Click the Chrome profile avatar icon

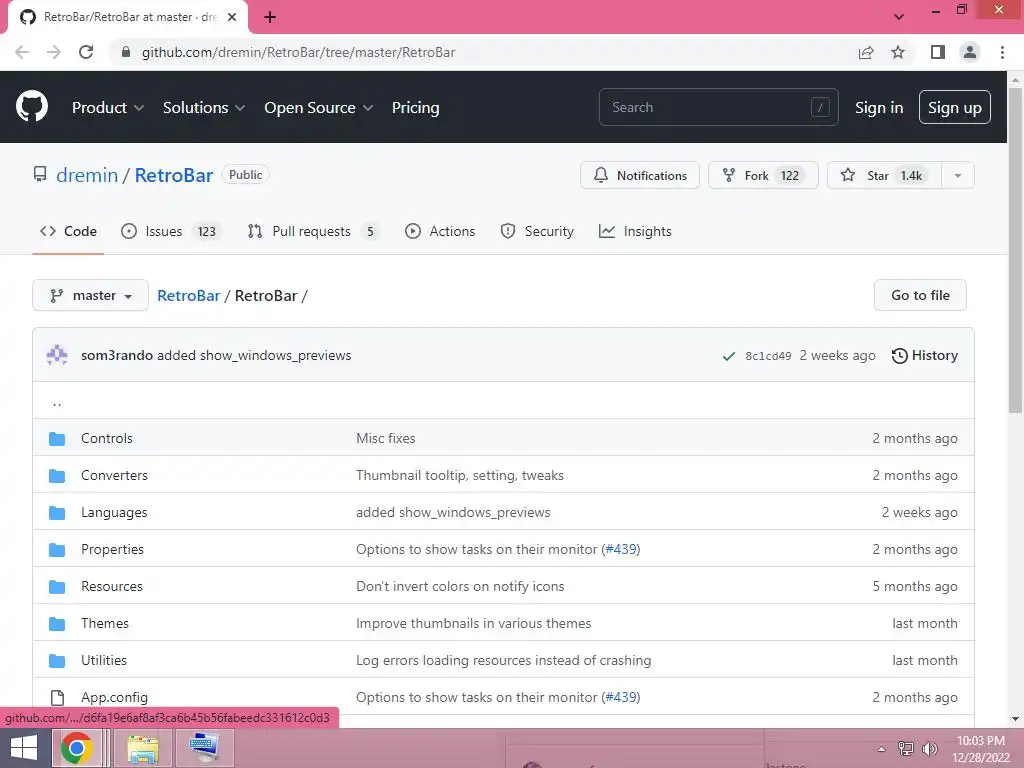970,52
